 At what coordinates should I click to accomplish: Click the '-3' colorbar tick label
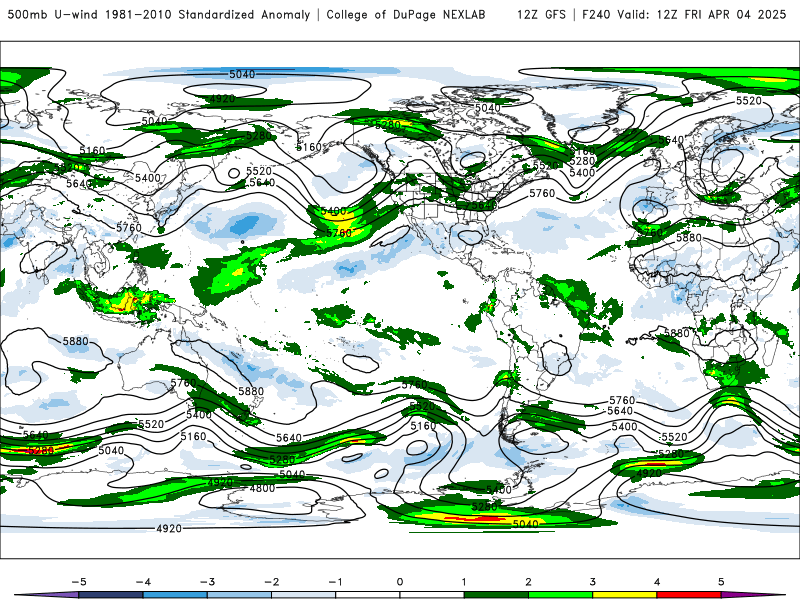[x=207, y=582]
